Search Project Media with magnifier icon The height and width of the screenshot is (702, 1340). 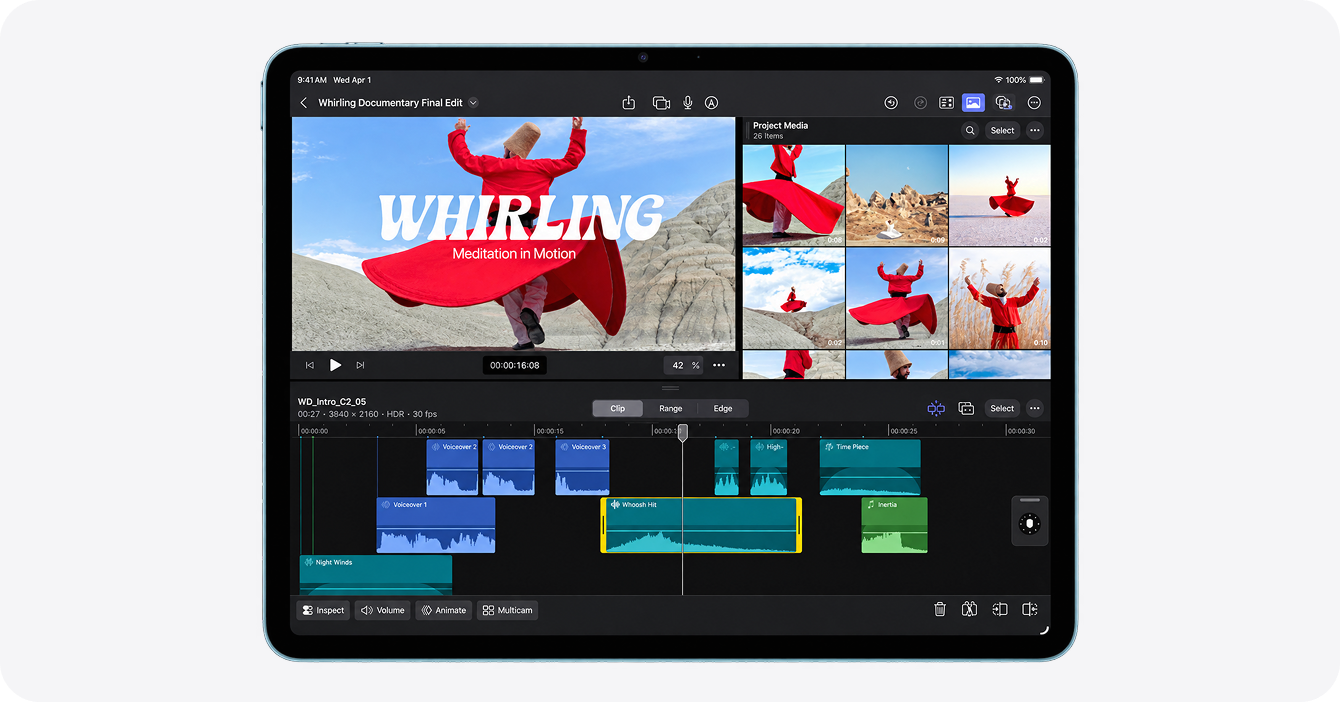tap(970, 130)
